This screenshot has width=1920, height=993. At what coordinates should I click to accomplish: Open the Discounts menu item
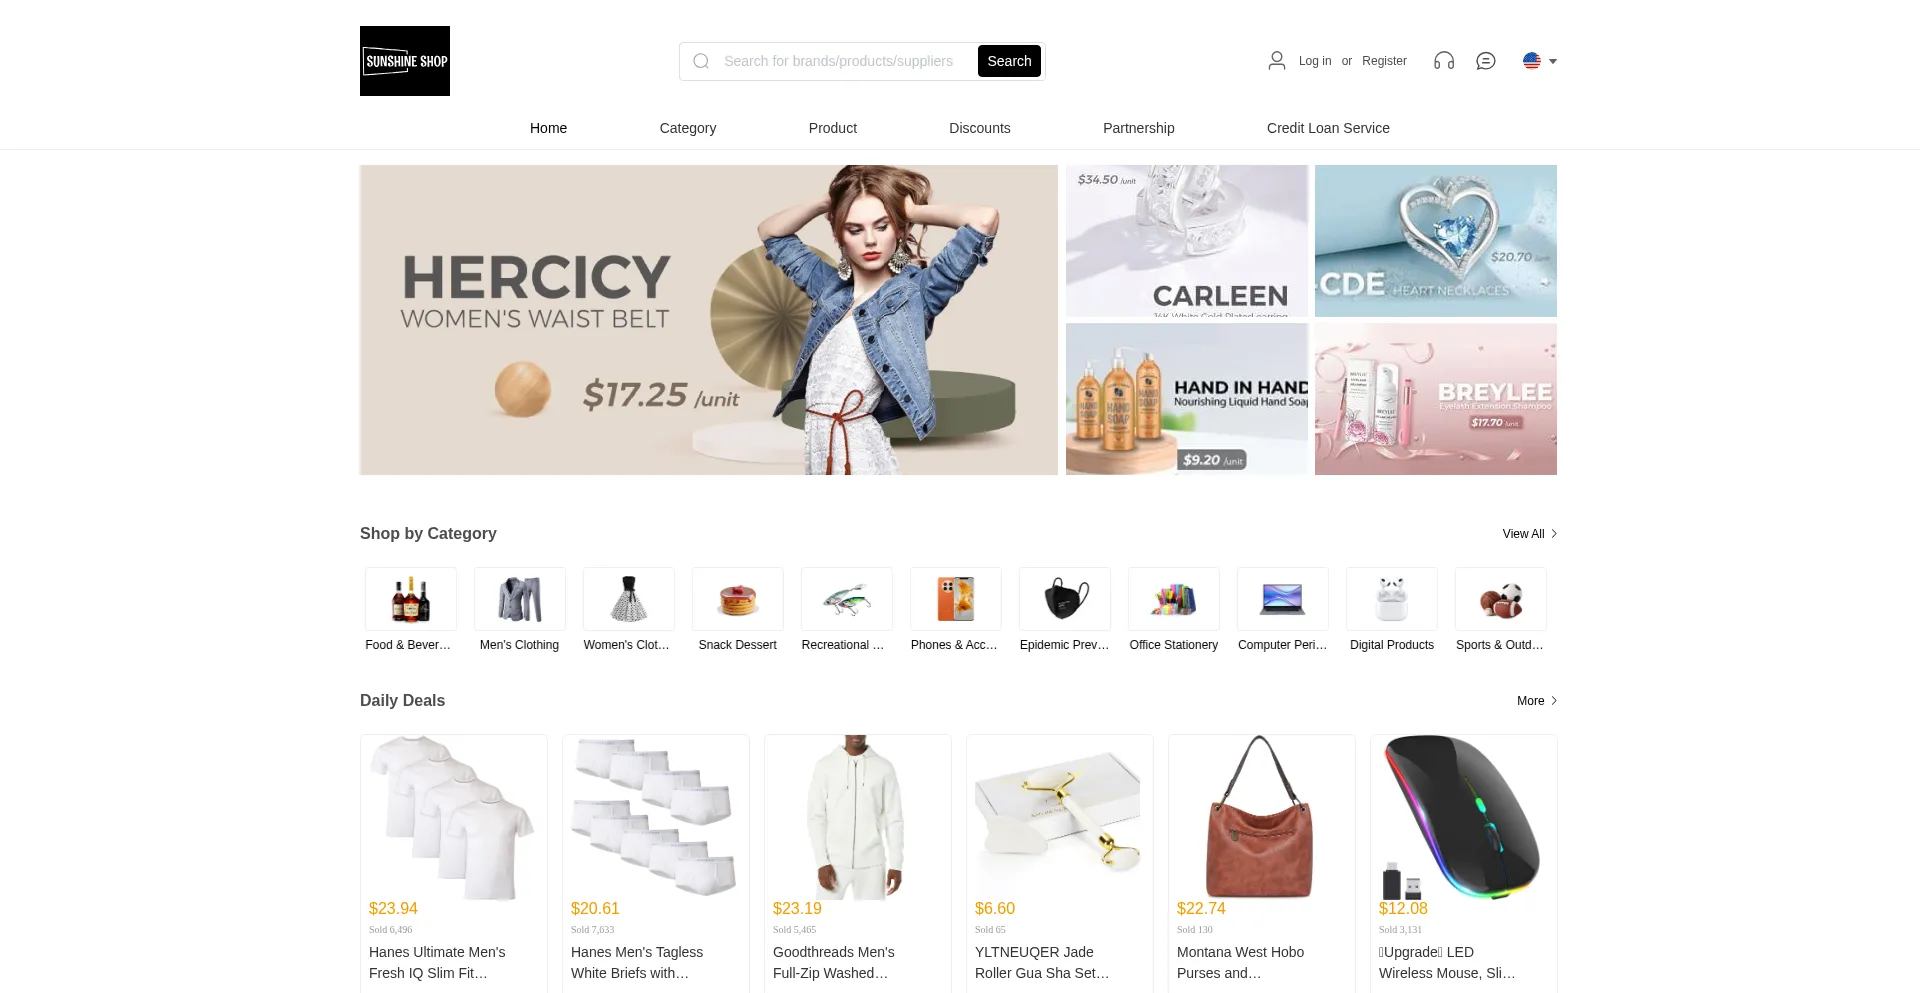click(980, 128)
